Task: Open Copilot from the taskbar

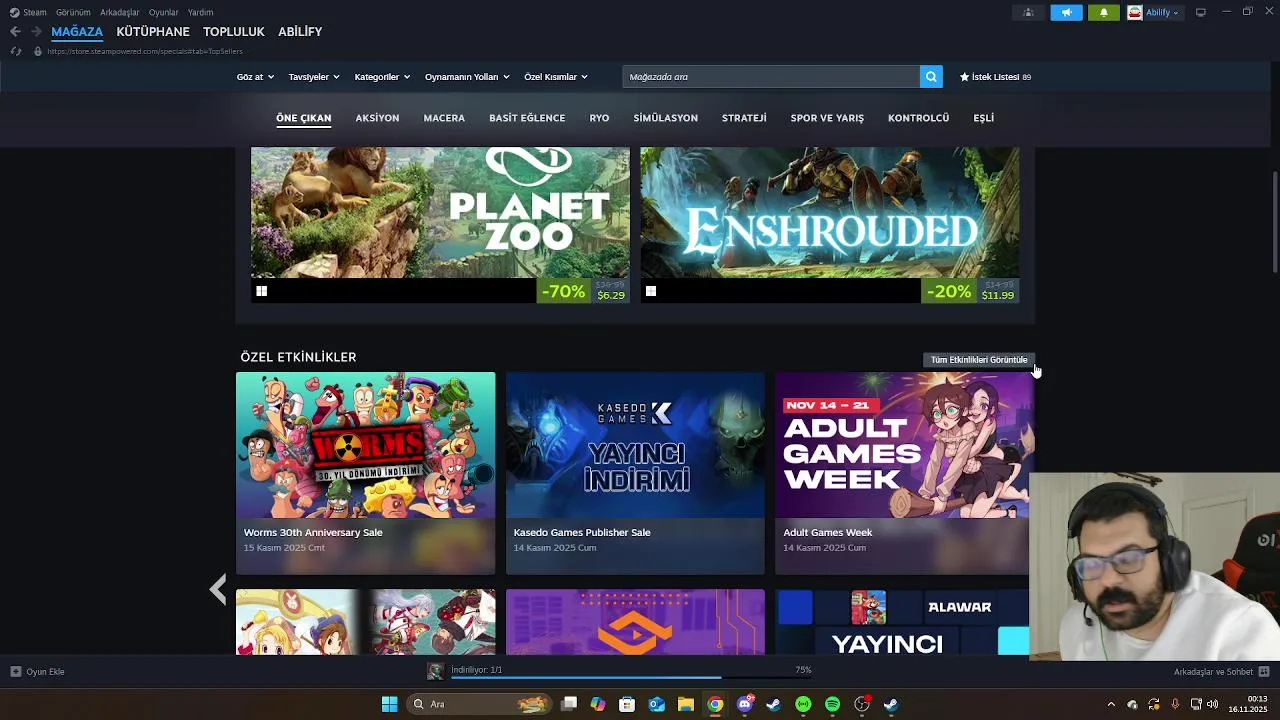Action: 598,704
